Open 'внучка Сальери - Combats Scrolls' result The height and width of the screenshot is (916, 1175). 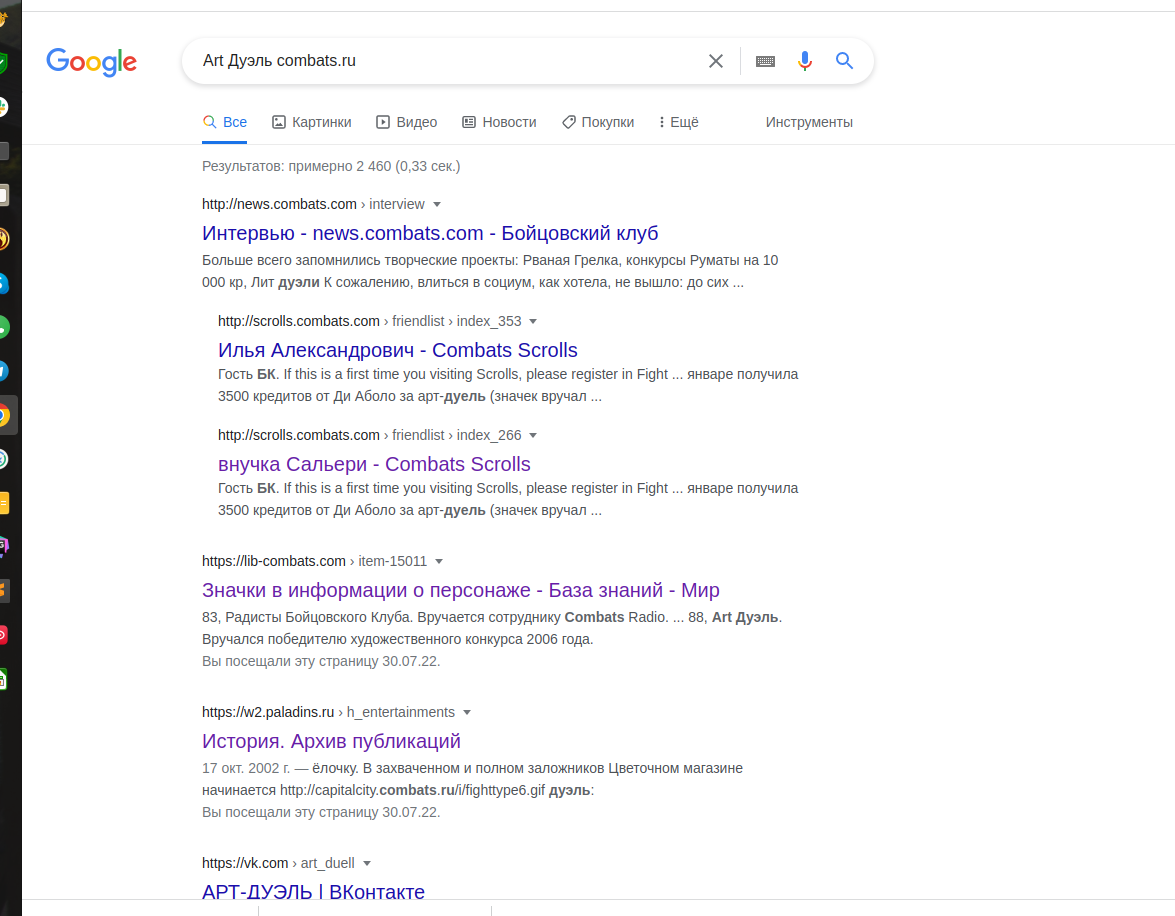pos(374,464)
